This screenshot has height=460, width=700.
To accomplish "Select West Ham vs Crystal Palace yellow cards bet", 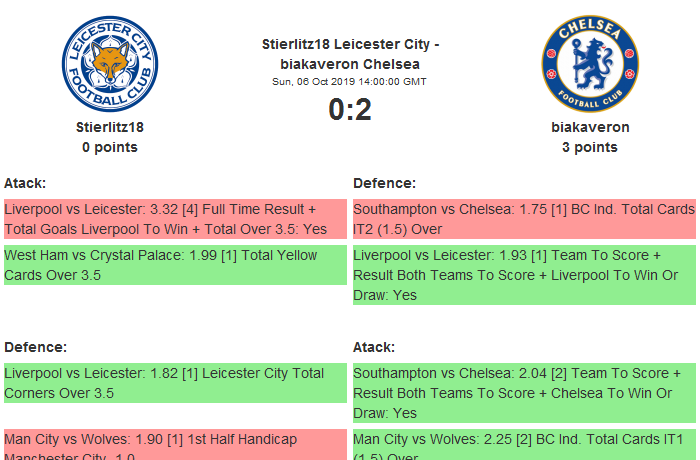I will point(175,265).
